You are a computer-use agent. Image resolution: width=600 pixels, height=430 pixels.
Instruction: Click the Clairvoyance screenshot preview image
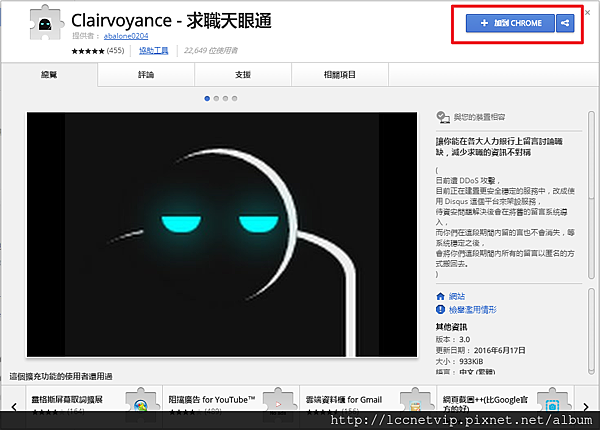pyautogui.click(x=222, y=235)
